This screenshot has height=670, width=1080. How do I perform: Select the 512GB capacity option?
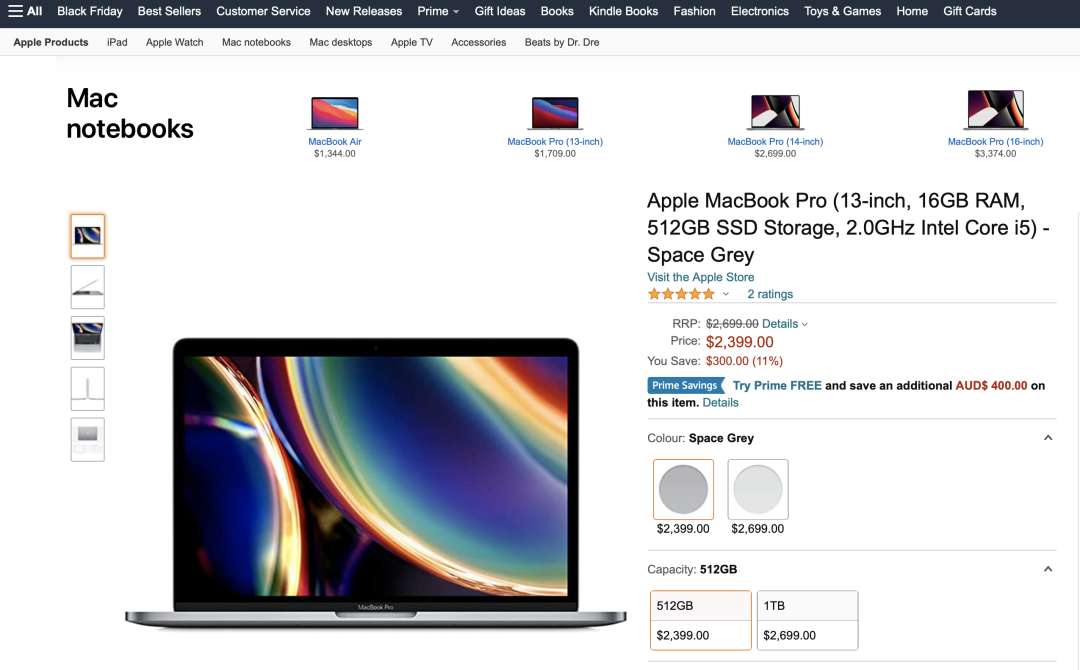pyautogui.click(x=700, y=620)
